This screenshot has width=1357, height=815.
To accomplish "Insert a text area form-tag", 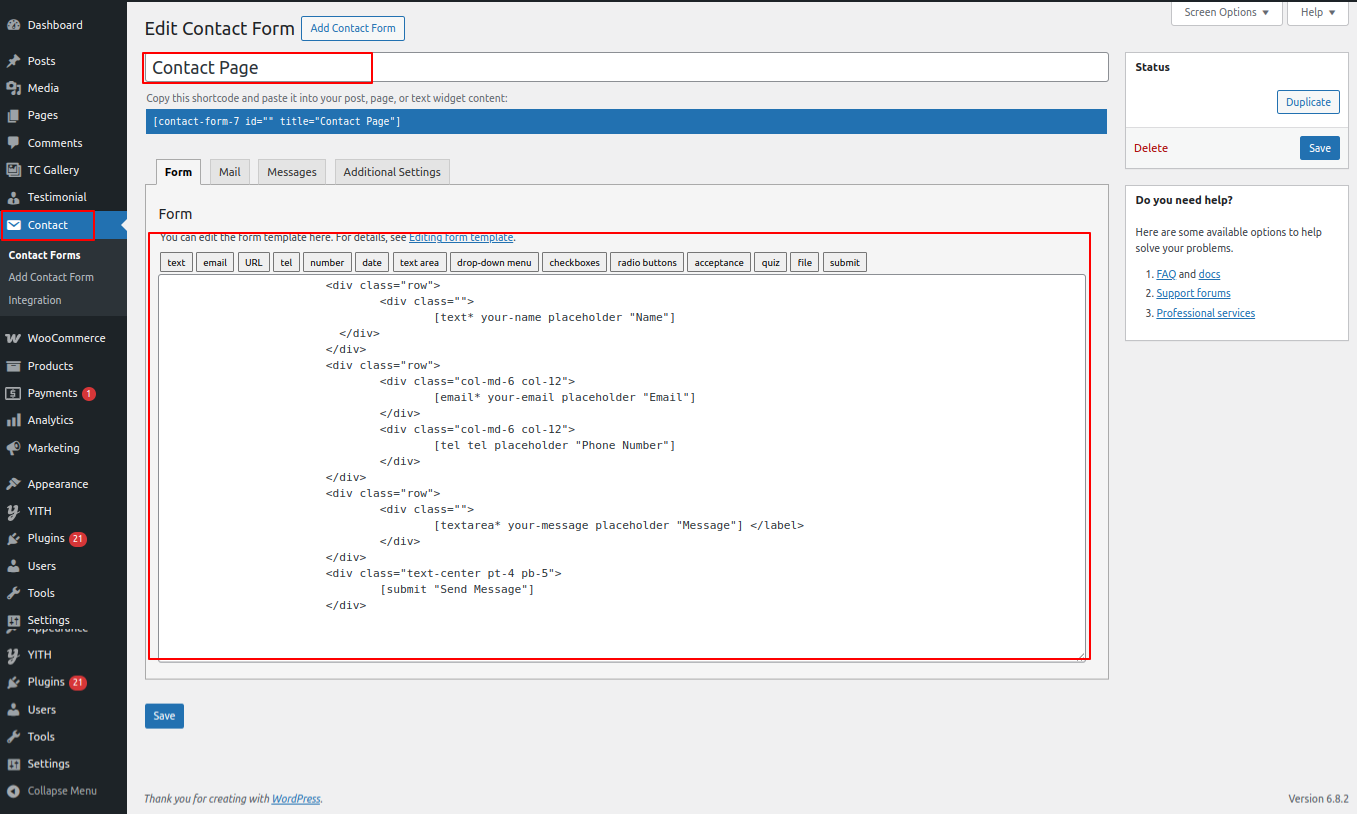I will coord(419,262).
